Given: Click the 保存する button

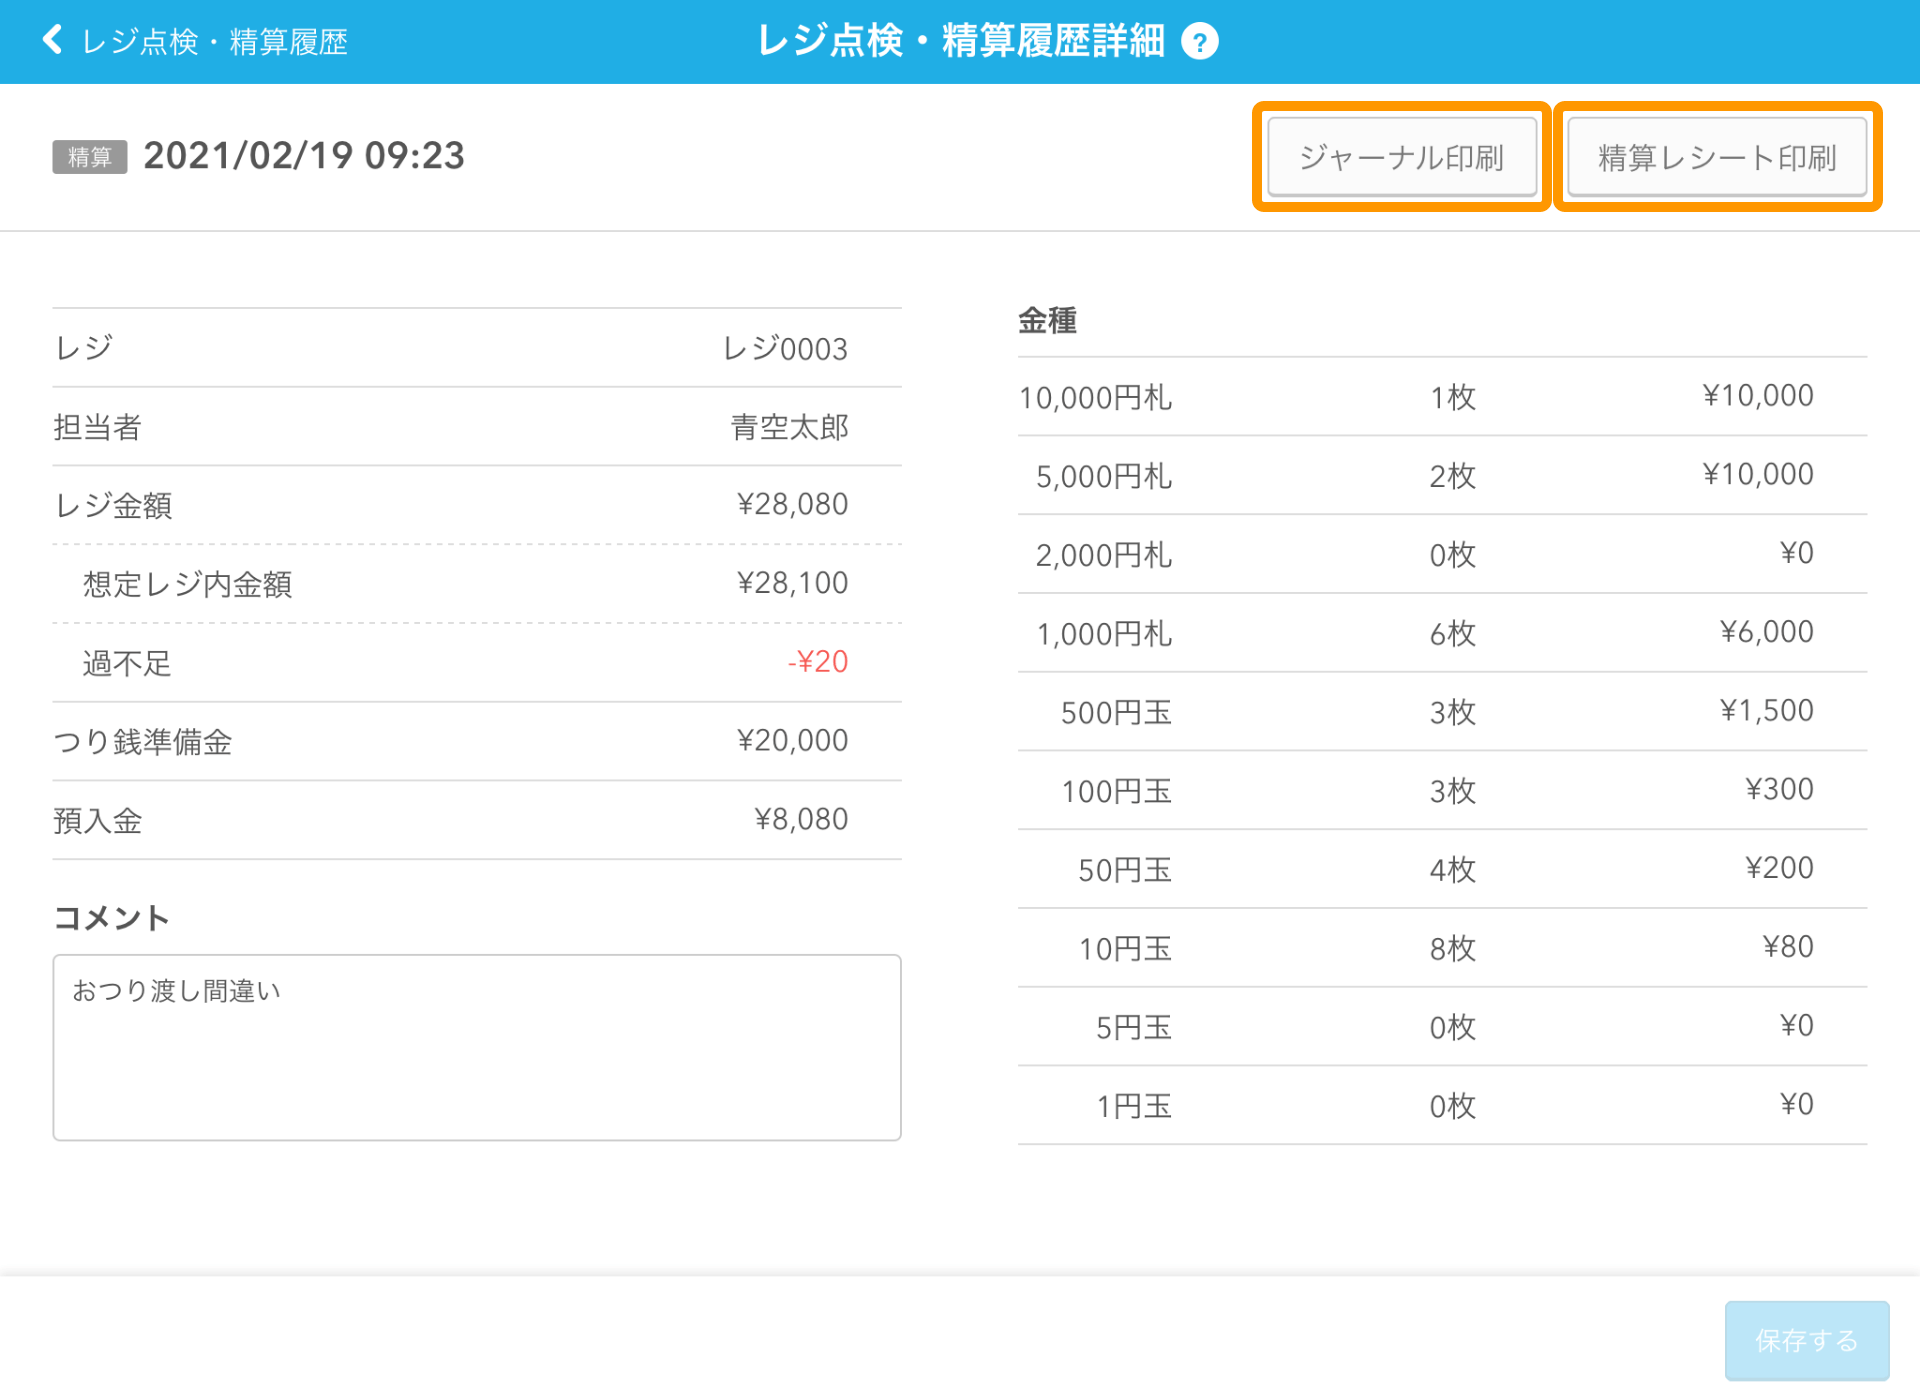Looking at the screenshot, I should (x=1806, y=1340).
